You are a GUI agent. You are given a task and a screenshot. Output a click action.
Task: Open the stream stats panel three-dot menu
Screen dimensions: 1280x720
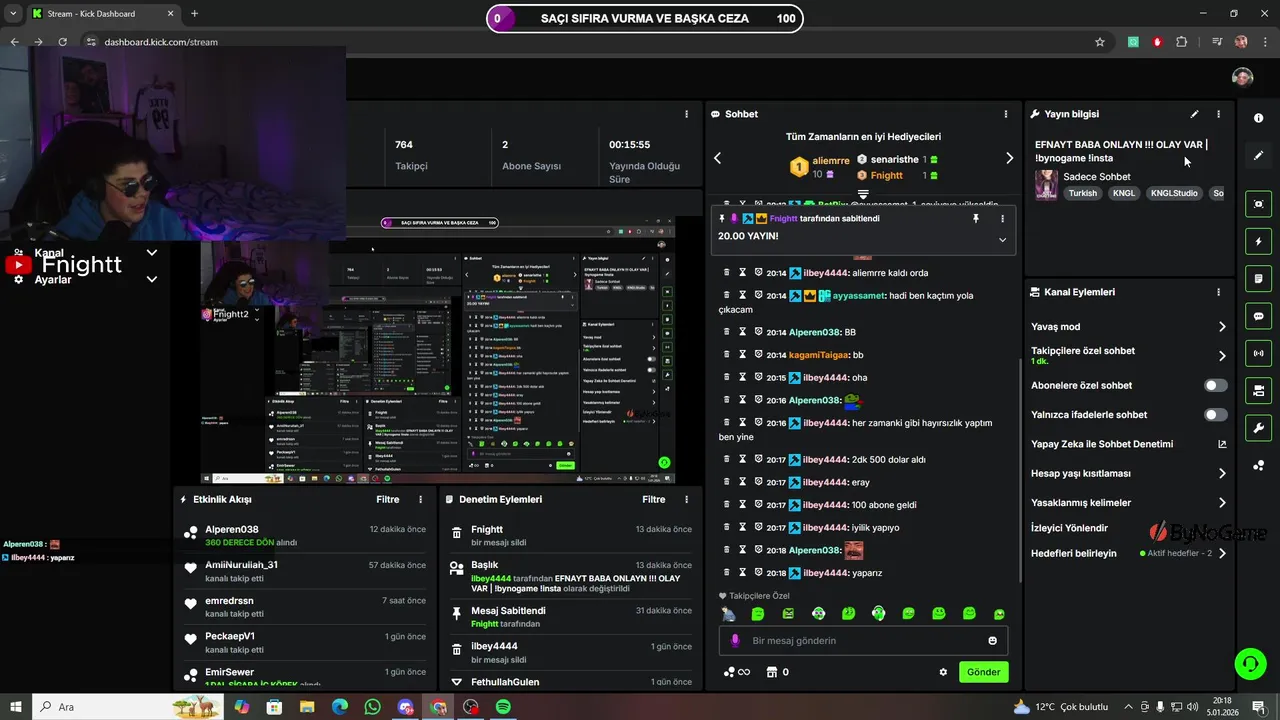686,114
